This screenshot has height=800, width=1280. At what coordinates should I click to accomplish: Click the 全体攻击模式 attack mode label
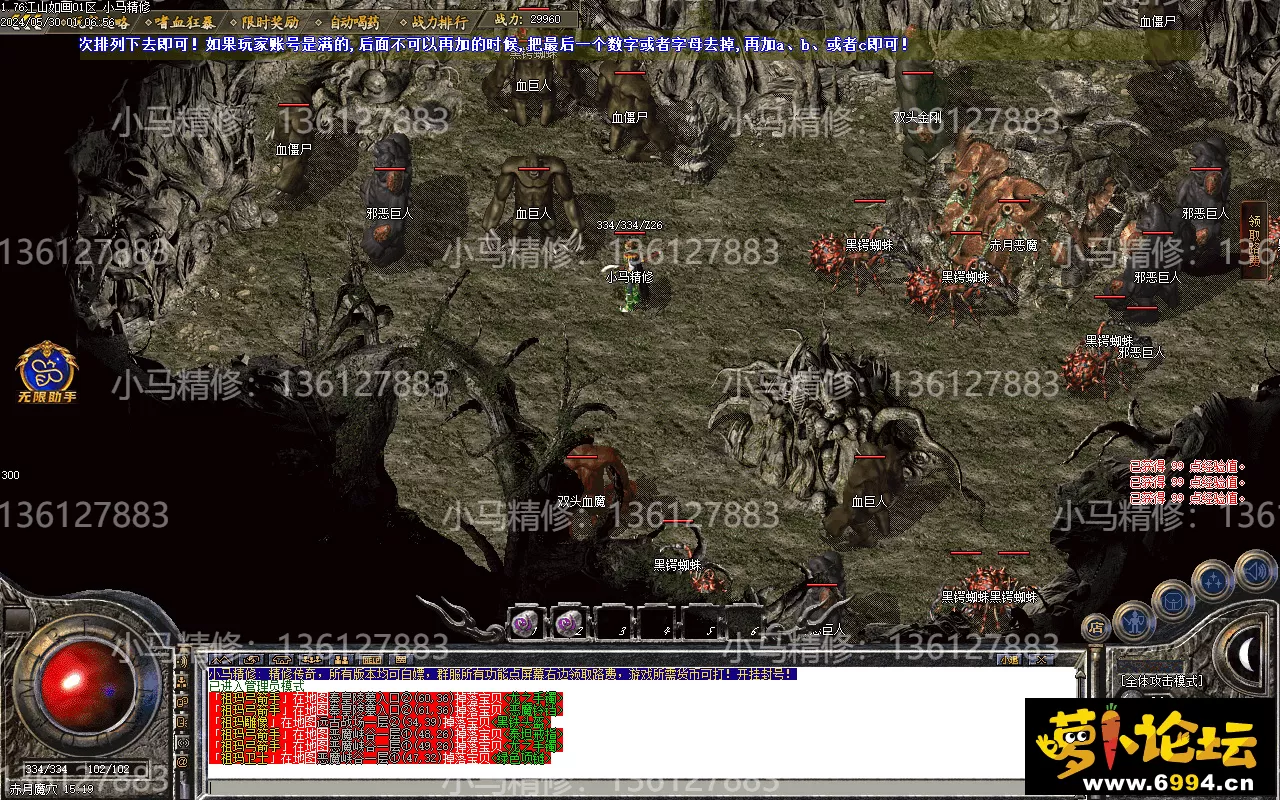(x=1161, y=680)
